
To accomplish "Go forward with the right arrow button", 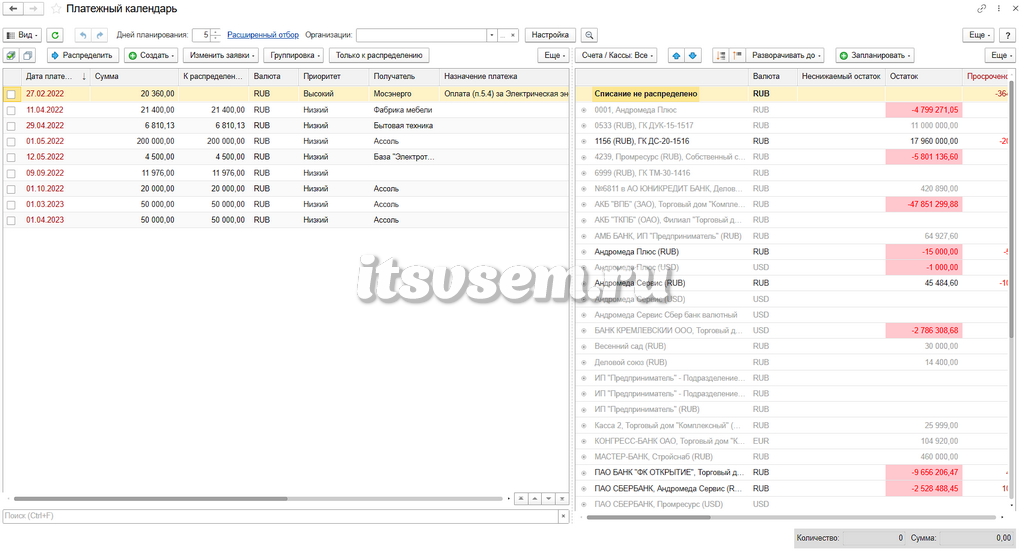I will [x=34, y=9].
